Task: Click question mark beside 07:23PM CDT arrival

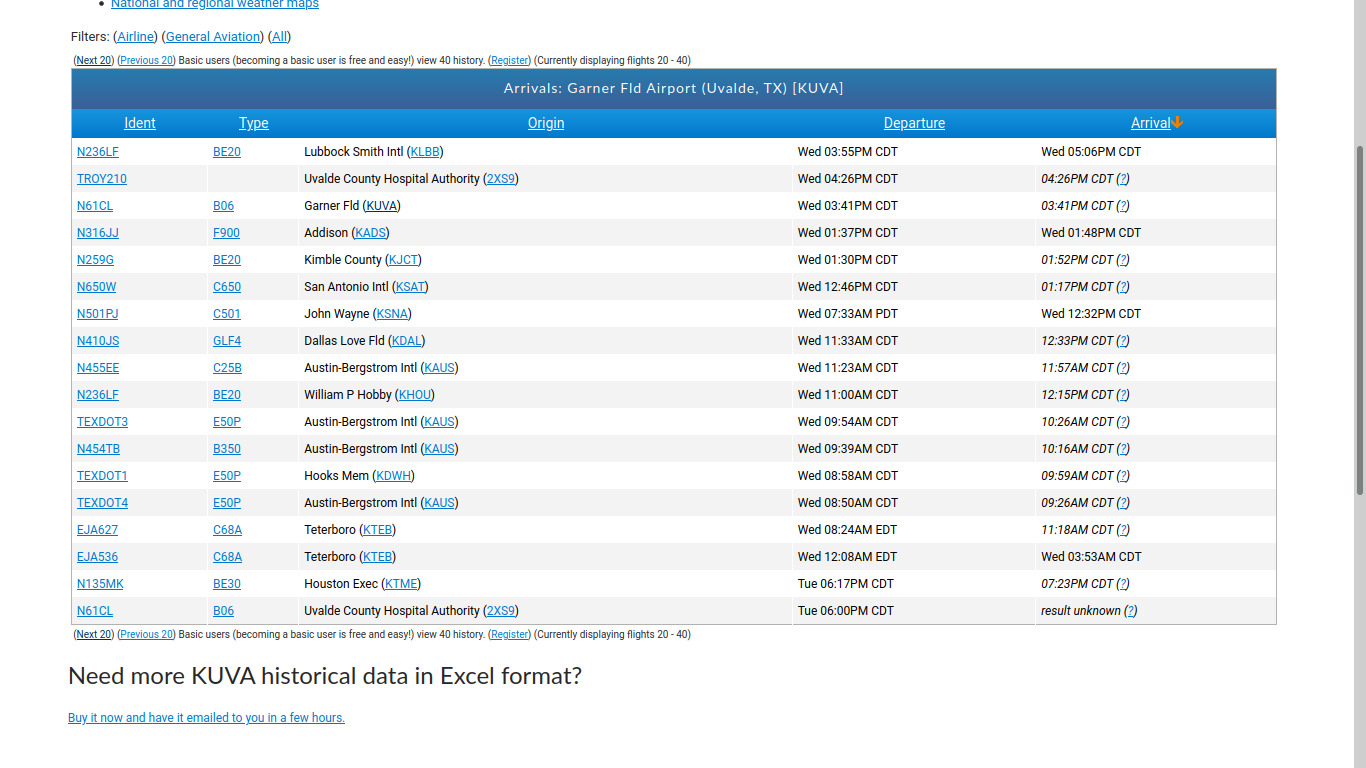Action: [x=1123, y=584]
